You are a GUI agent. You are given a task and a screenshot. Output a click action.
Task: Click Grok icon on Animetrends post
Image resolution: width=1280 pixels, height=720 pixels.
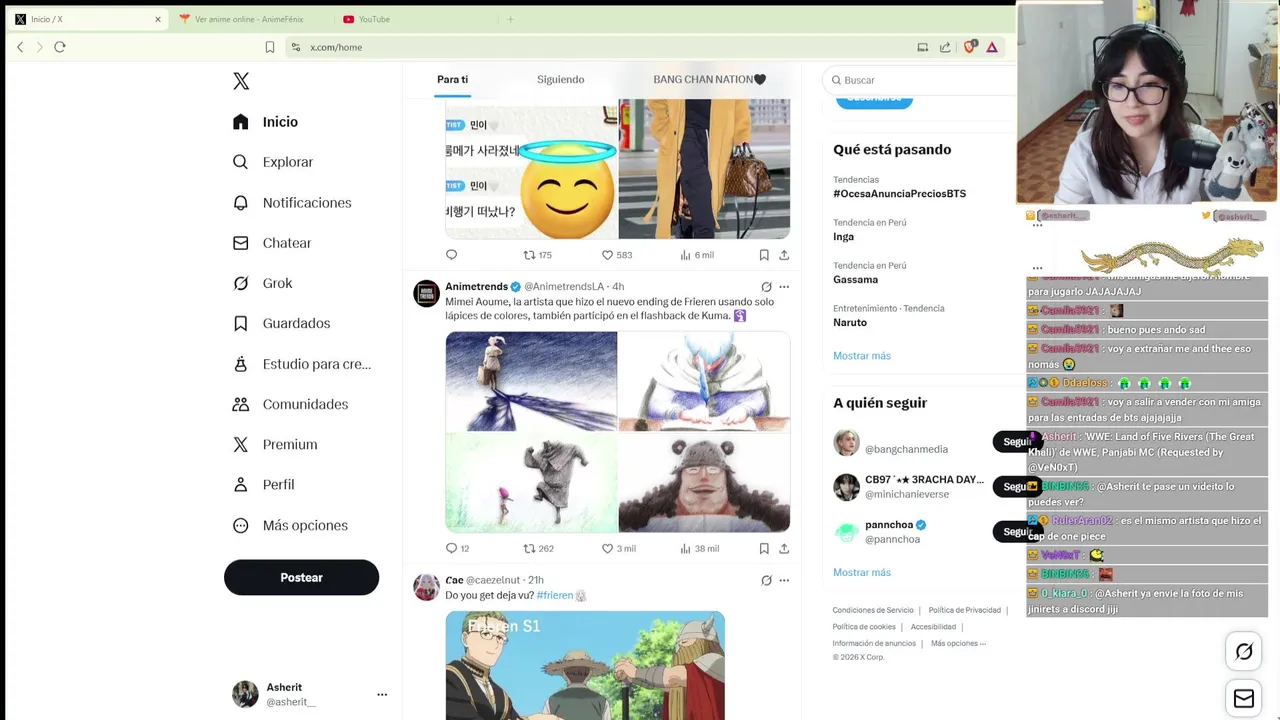(x=766, y=287)
